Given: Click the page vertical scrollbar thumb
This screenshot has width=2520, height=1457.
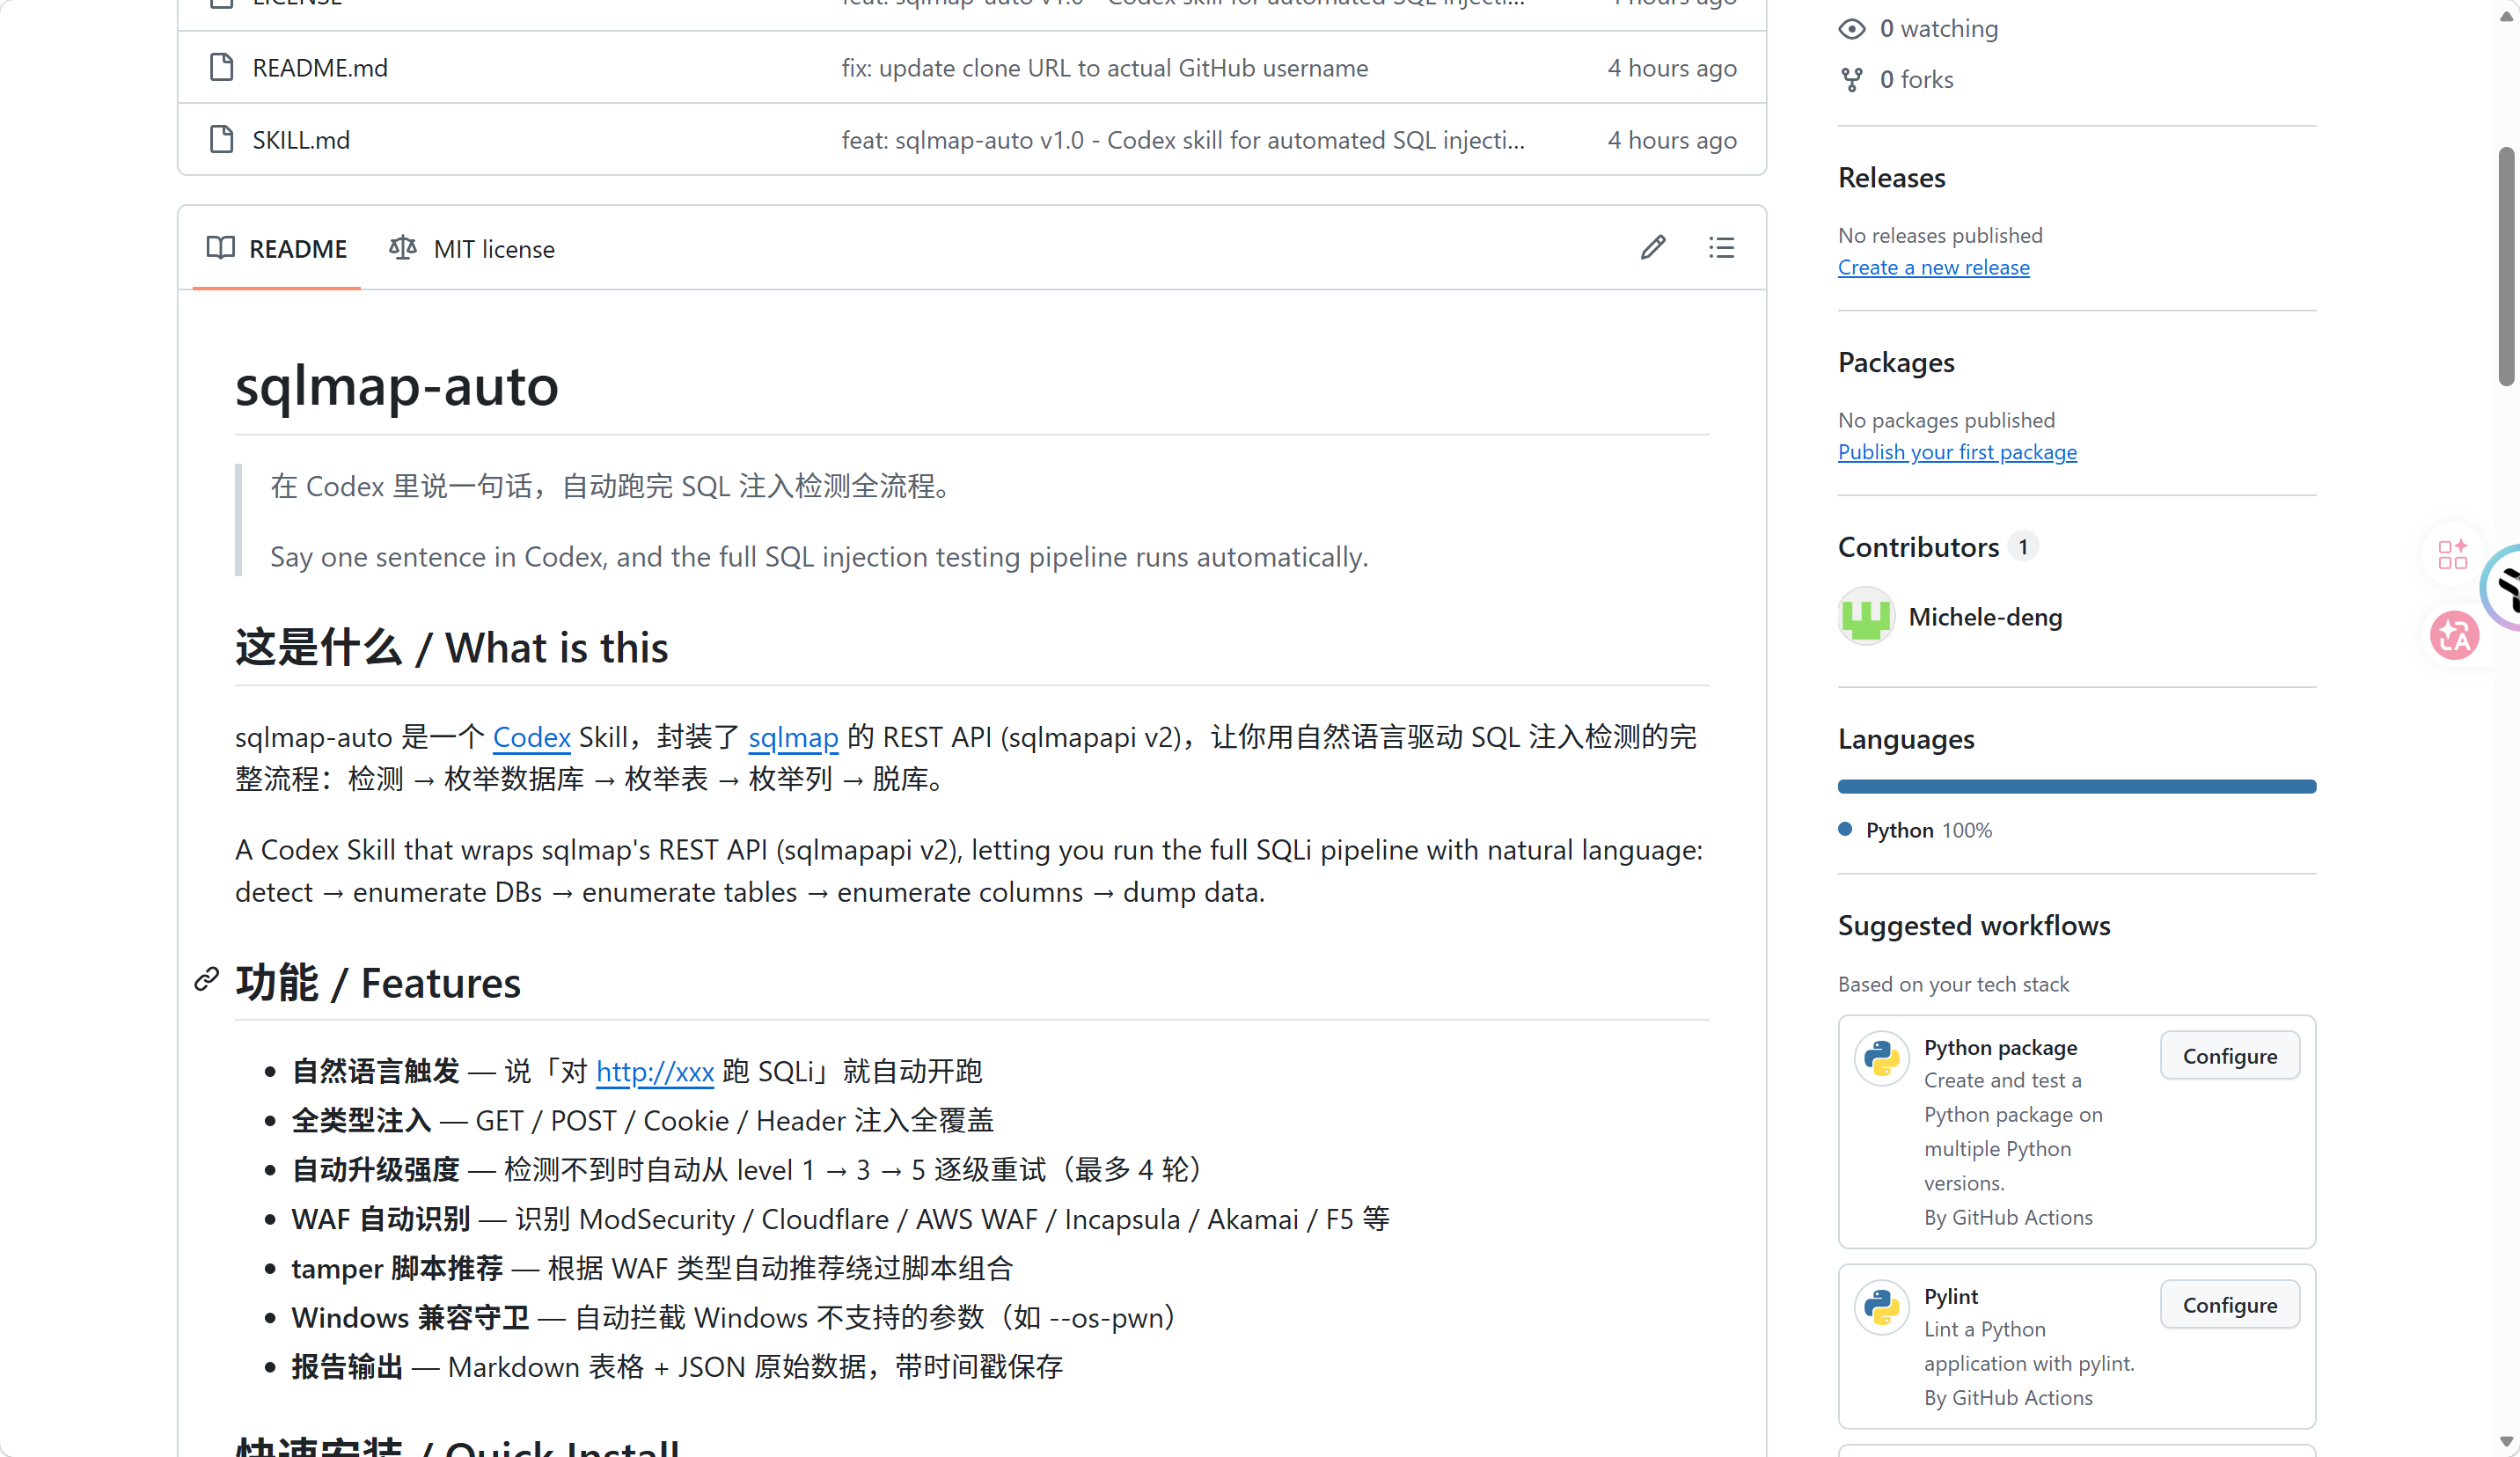Looking at the screenshot, I should pos(2506,265).
